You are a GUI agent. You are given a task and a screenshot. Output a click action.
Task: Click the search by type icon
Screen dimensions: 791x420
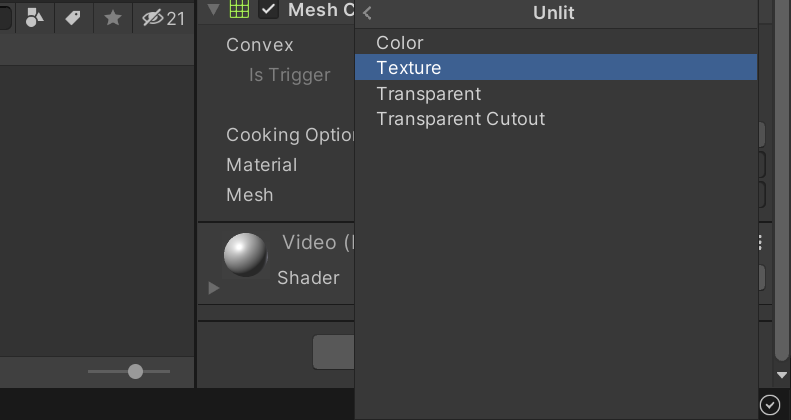[34, 17]
